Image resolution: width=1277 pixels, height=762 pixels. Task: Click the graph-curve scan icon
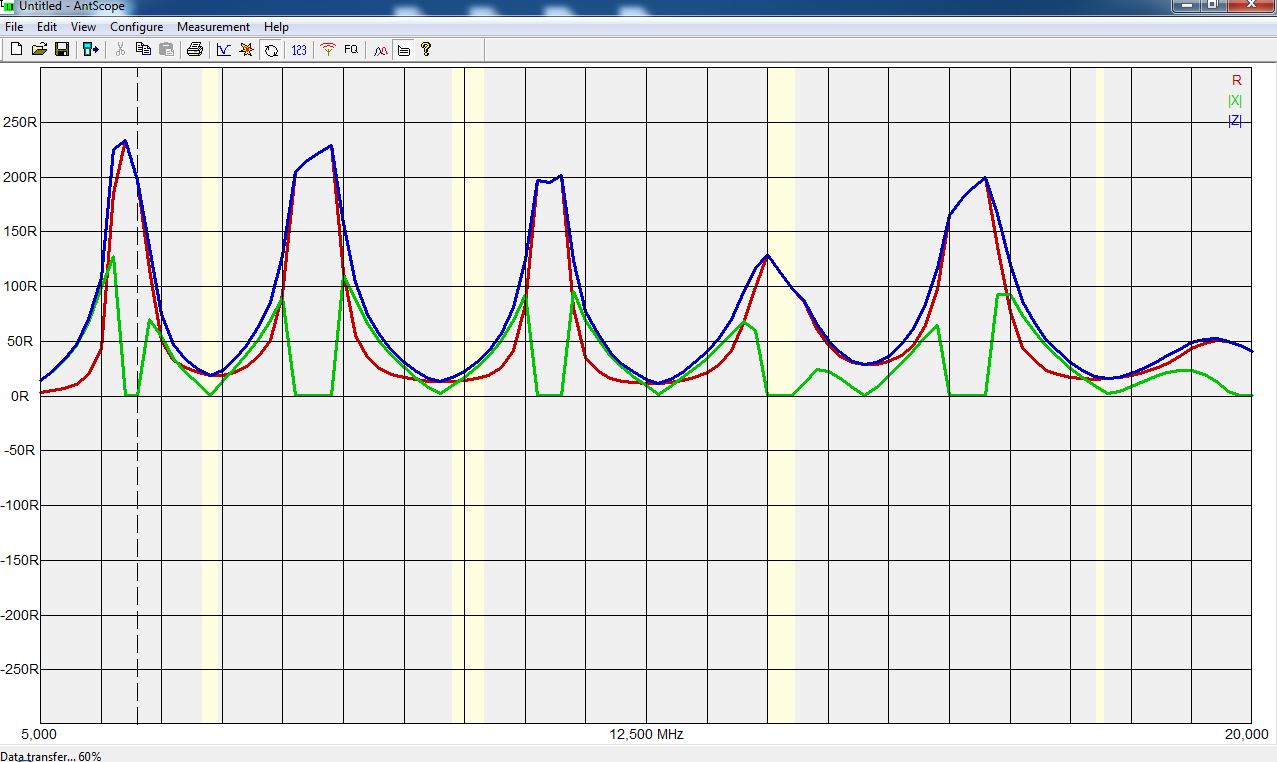click(223, 49)
